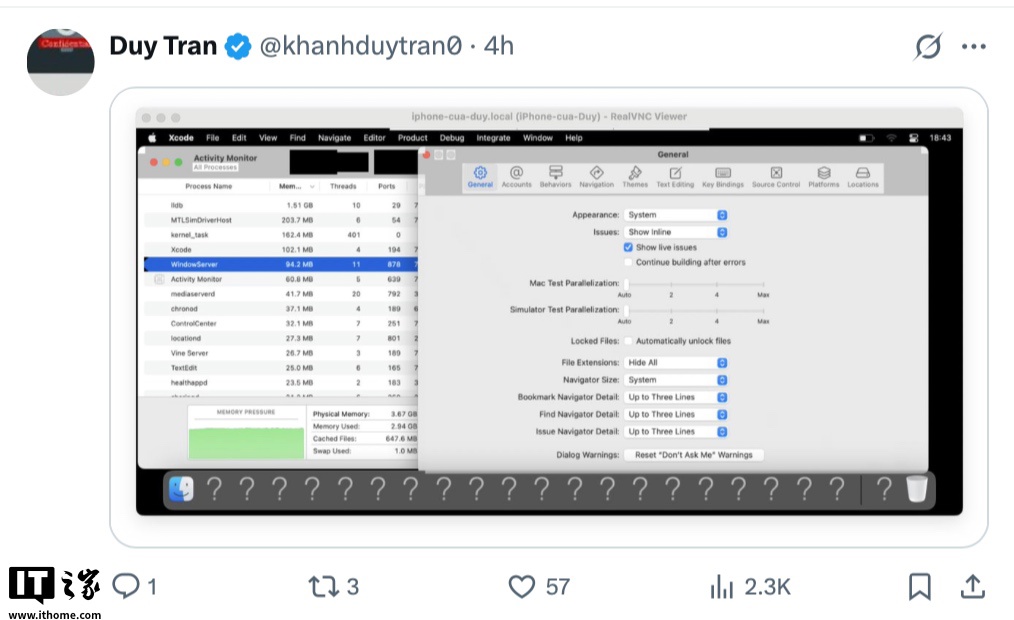
Task: Open the Platforms preferences pane
Action: (x=824, y=177)
